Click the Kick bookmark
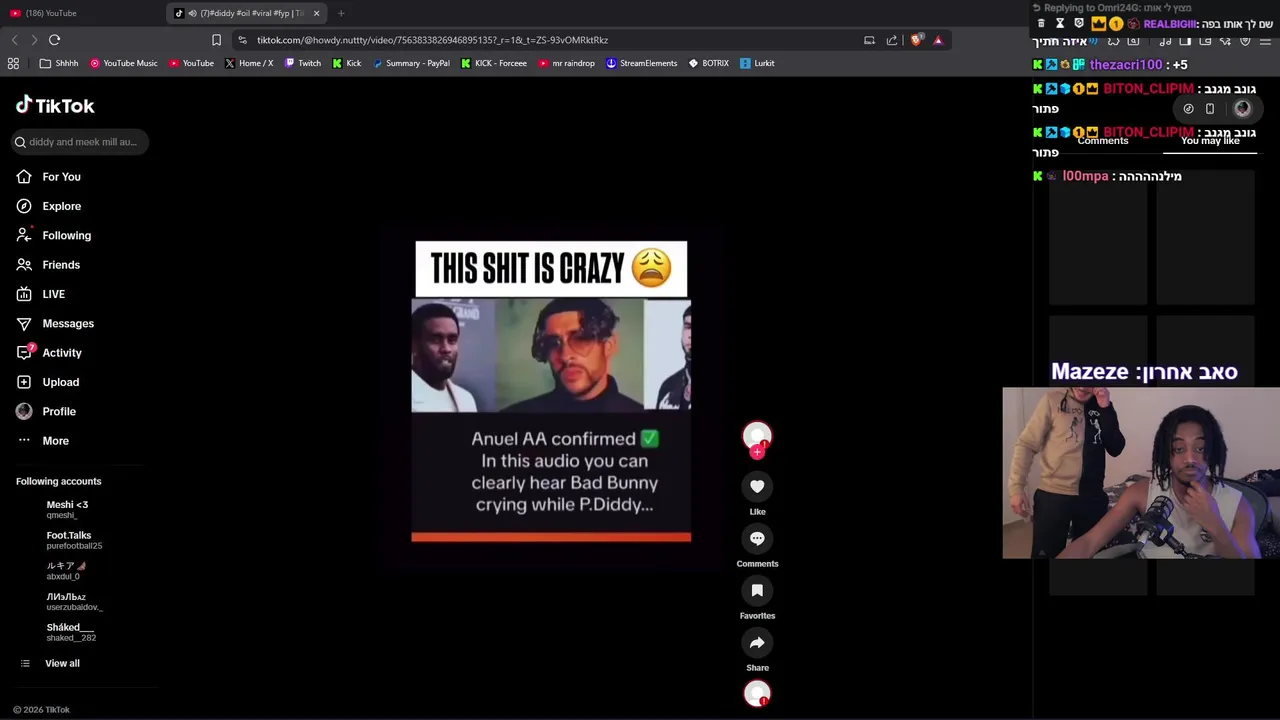 click(346, 63)
